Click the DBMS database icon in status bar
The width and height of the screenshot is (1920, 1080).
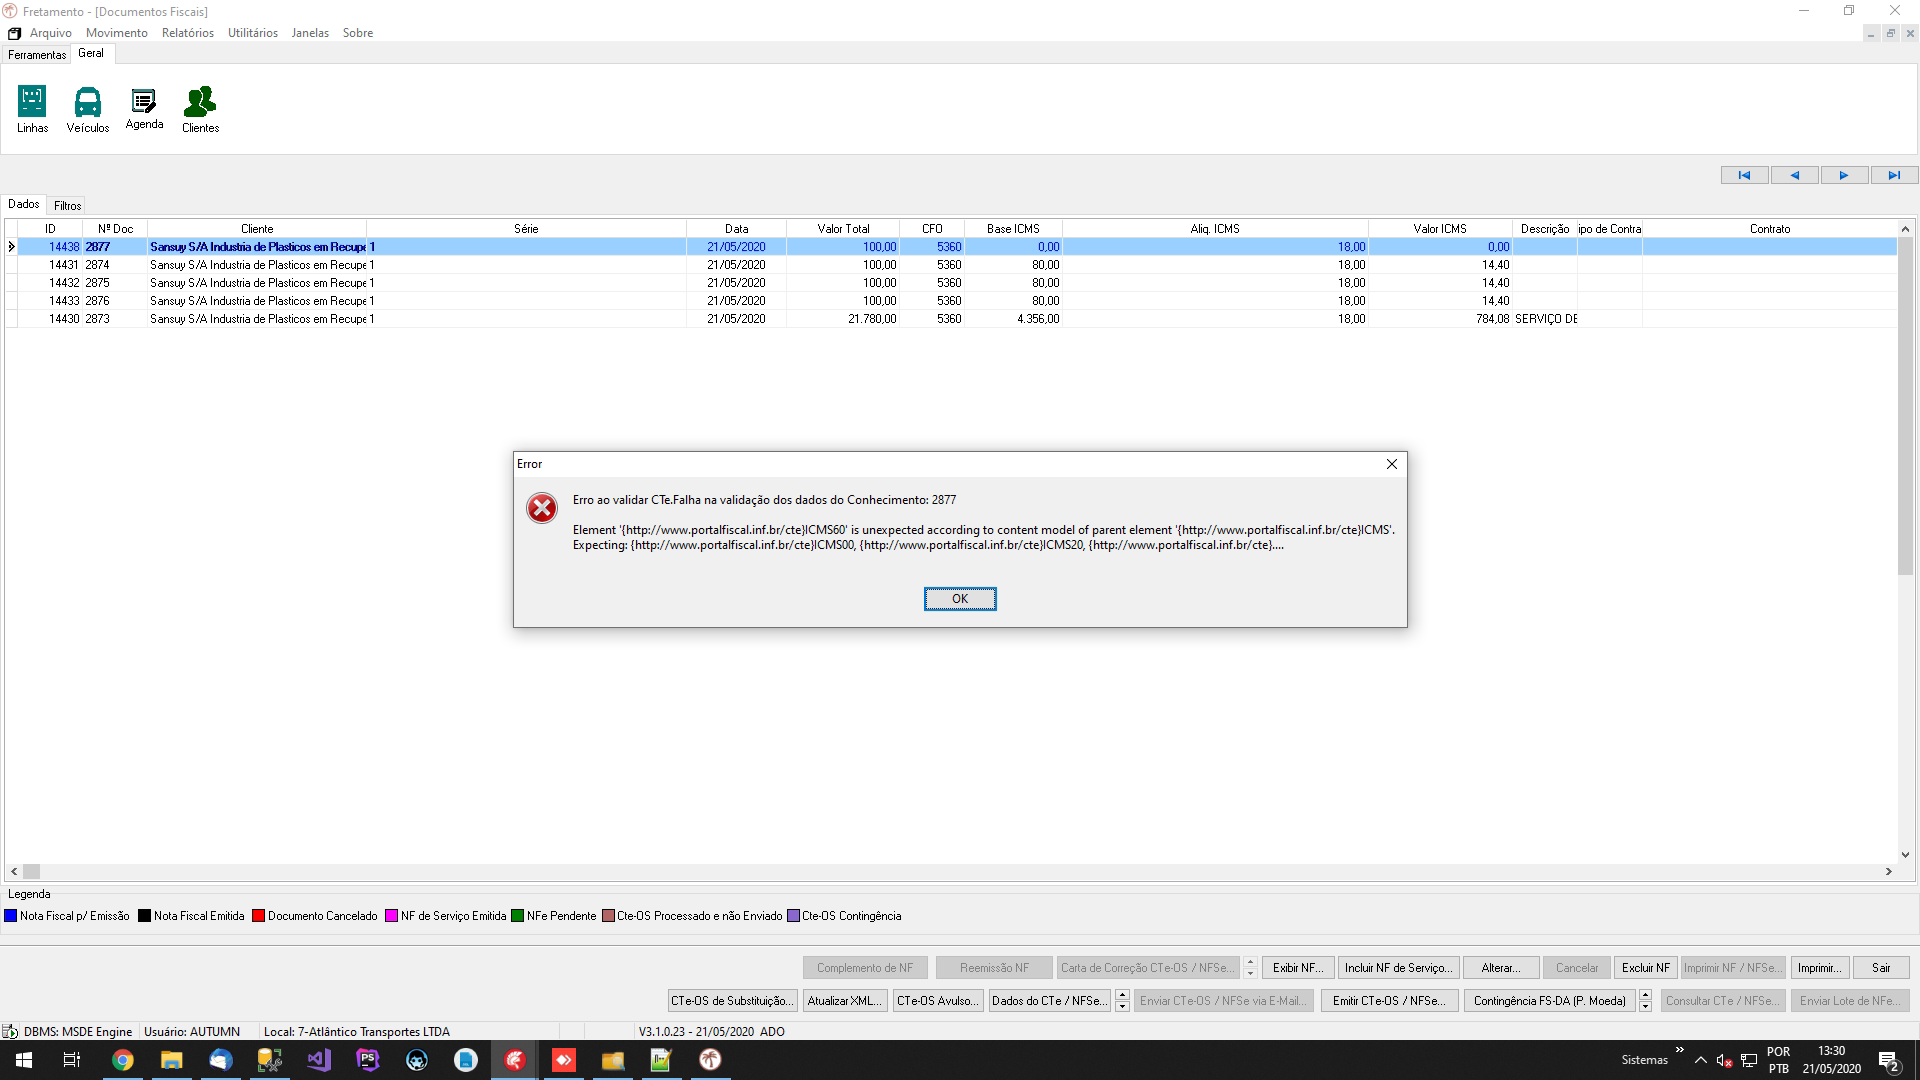coord(10,1031)
